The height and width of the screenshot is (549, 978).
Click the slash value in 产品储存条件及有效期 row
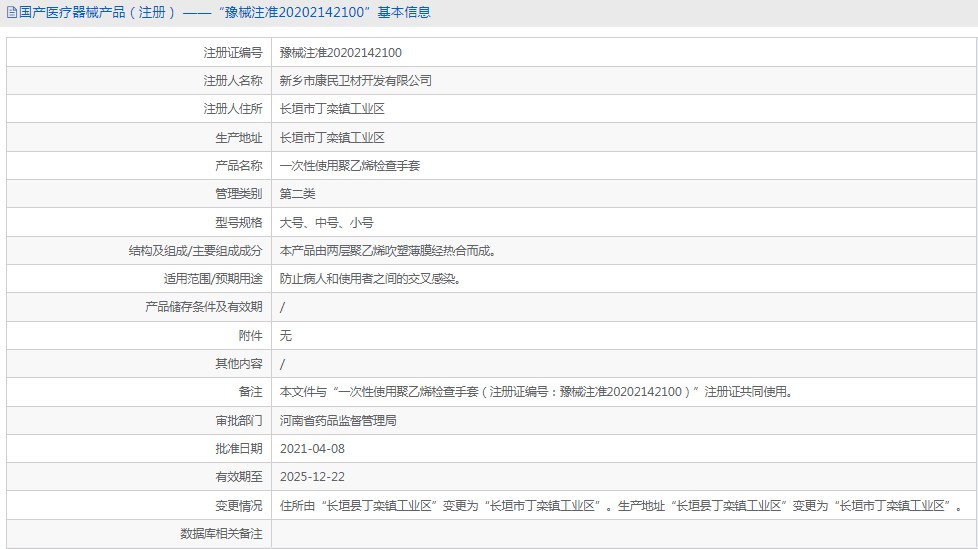(x=283, y=307)
